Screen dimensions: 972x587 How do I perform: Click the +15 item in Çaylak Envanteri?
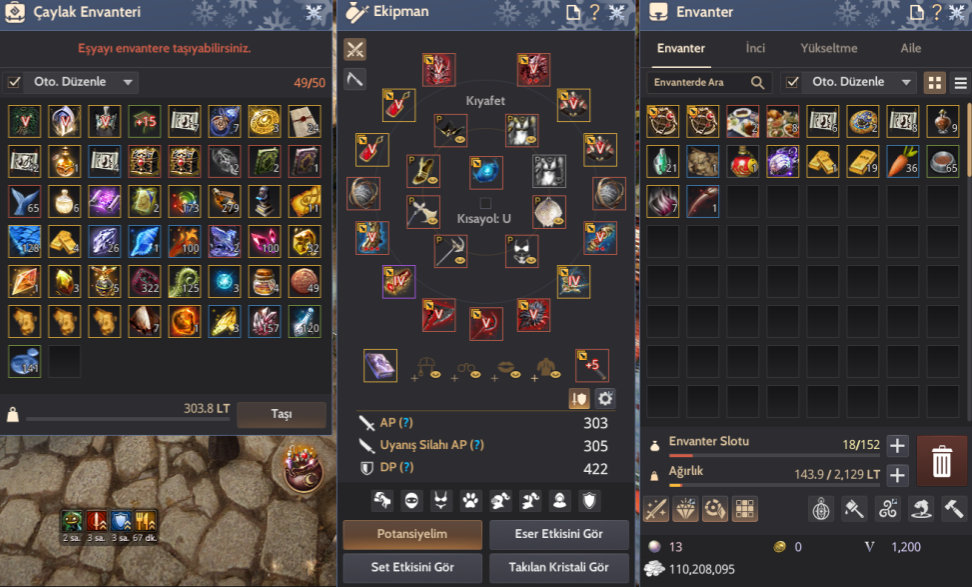click(144, 121)
